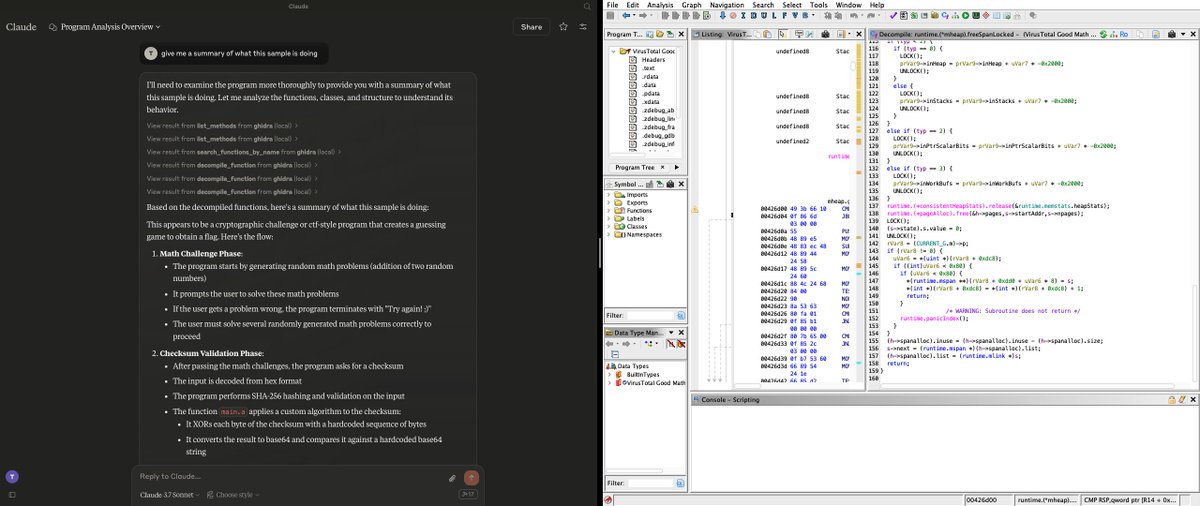The width and height of the screenshot is (1200, 506).
Task: Select the Program Tree tab
Action: click(635, 167)
